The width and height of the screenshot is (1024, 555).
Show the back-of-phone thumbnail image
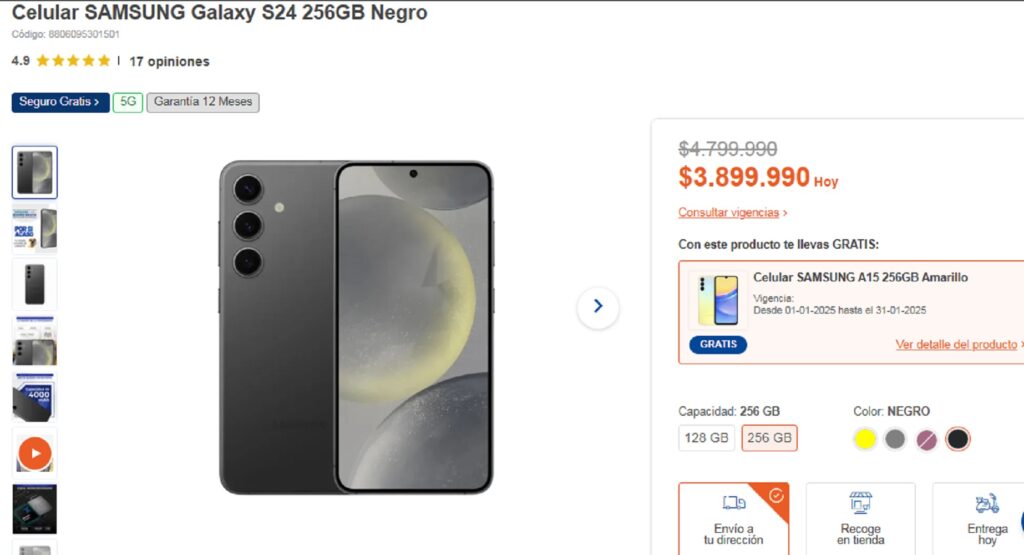coord(35,284)
